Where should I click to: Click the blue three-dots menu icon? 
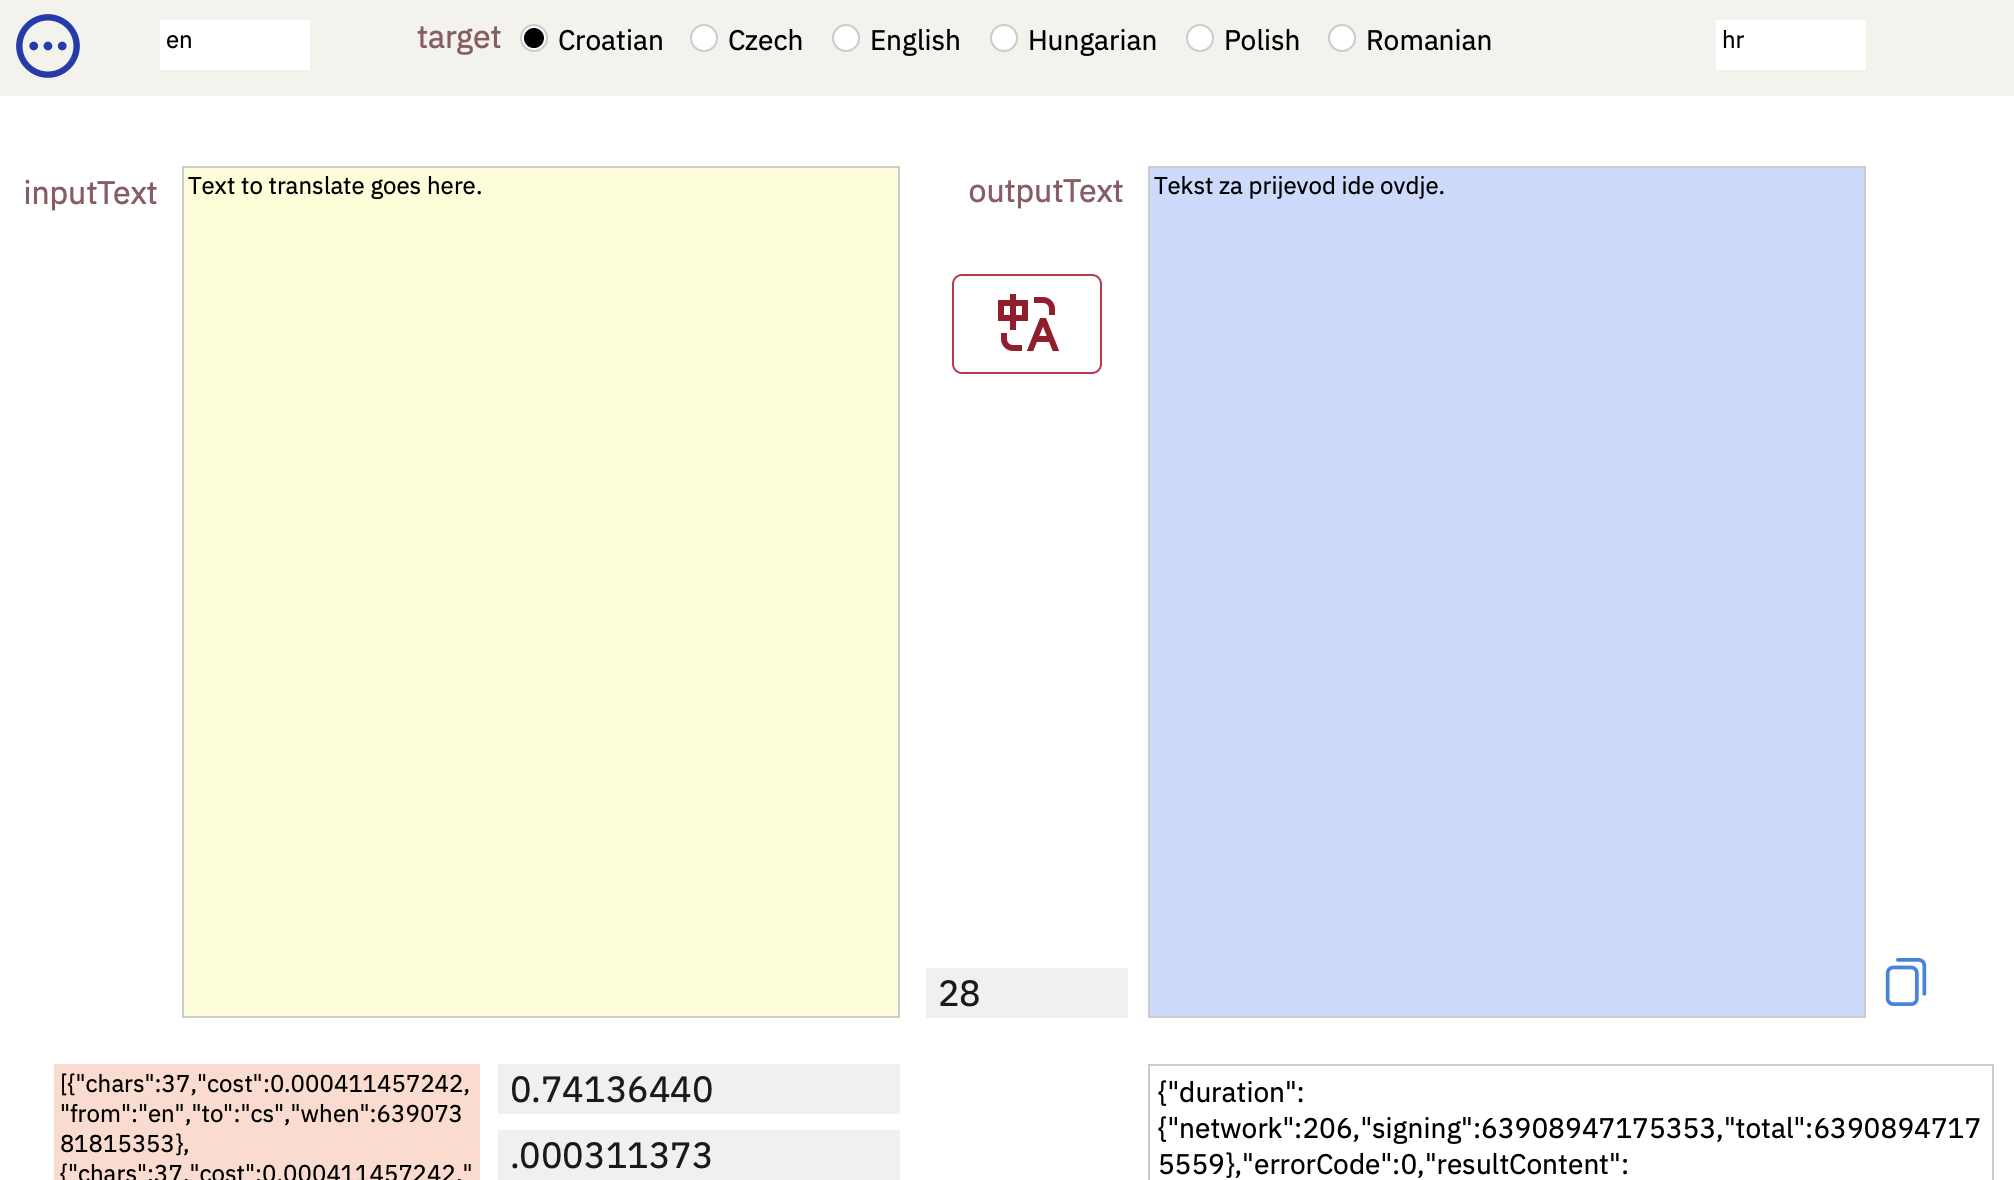47,46
